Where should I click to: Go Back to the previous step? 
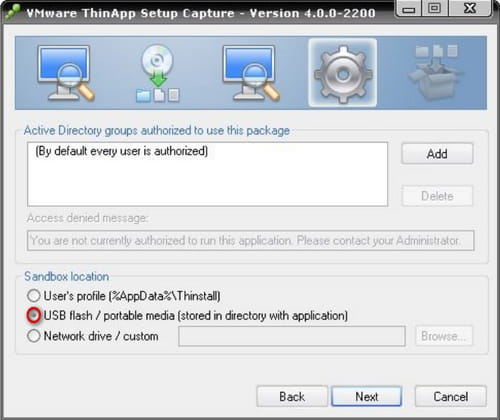pos(292,396)
